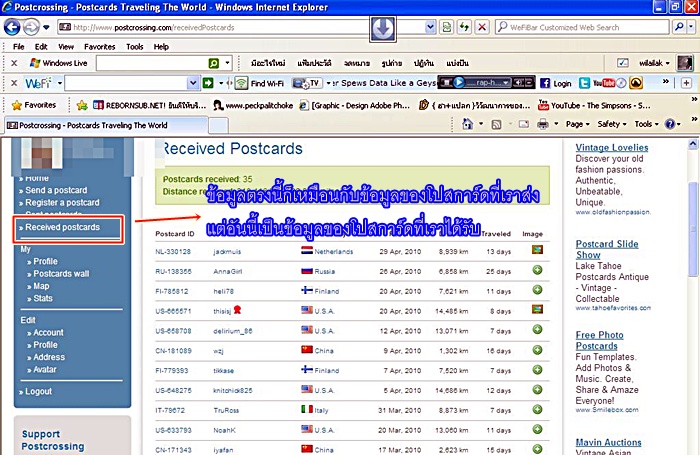Click the TV toolbar icon
700x455 pixels.
click(307, 83)
